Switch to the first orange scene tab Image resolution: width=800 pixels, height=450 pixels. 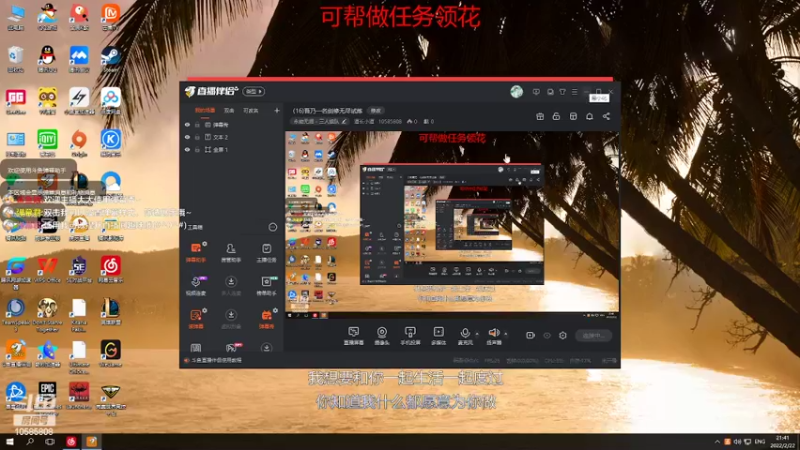click(205, 110)
